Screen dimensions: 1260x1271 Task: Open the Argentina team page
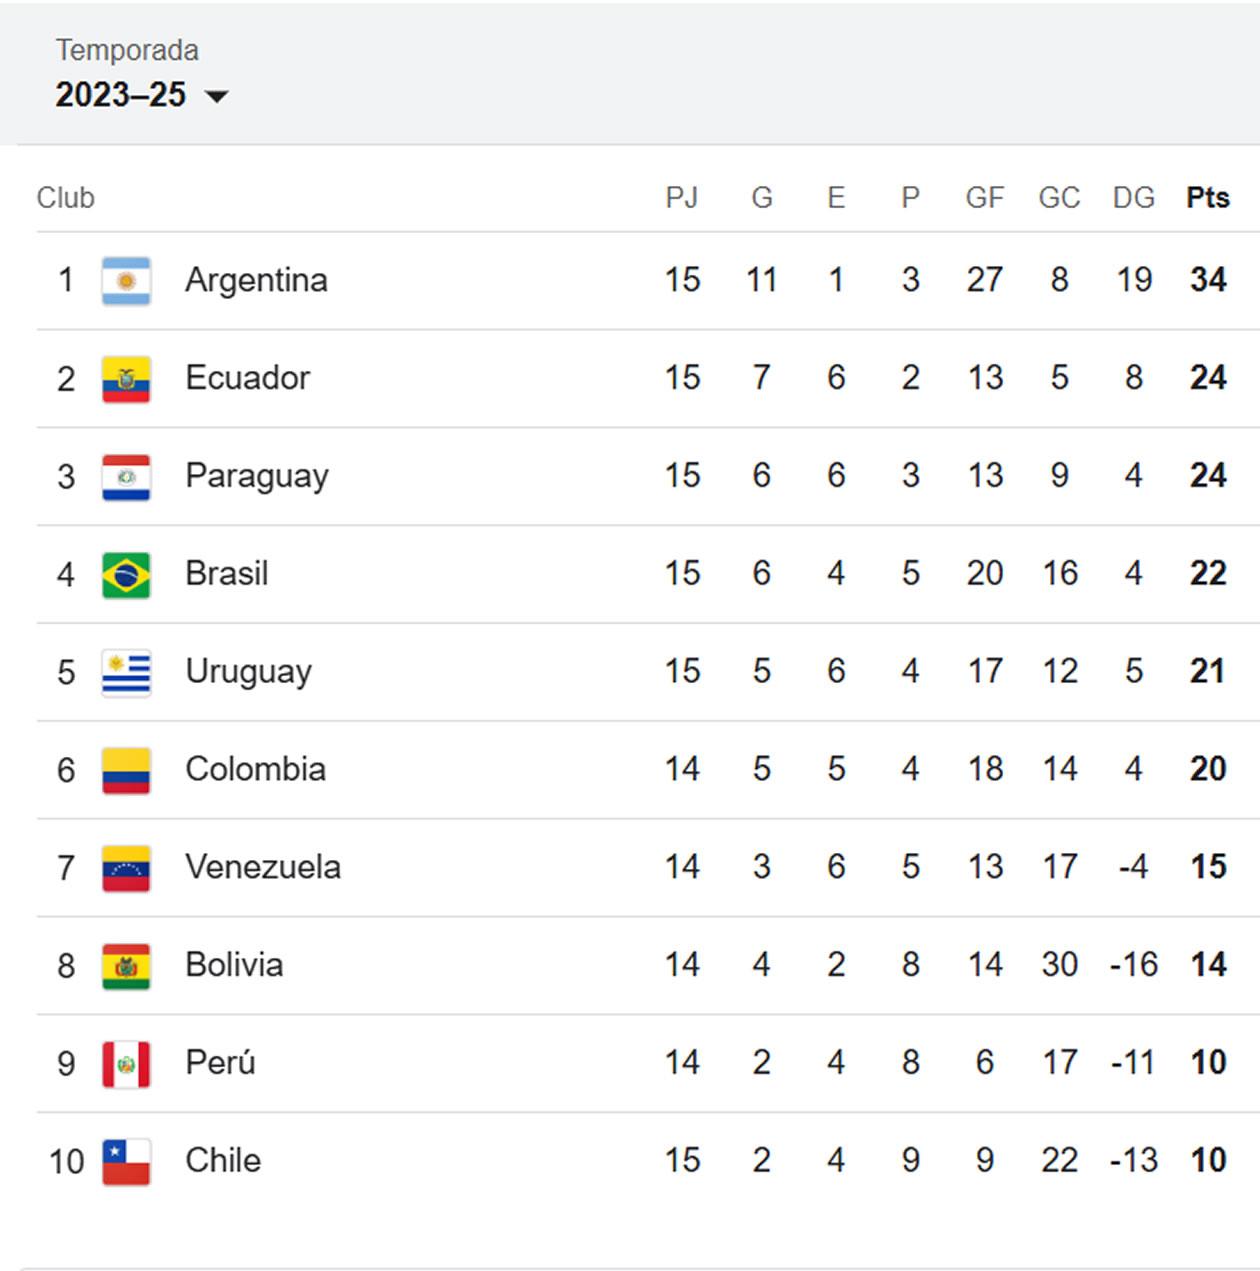(x=257, y=280)
